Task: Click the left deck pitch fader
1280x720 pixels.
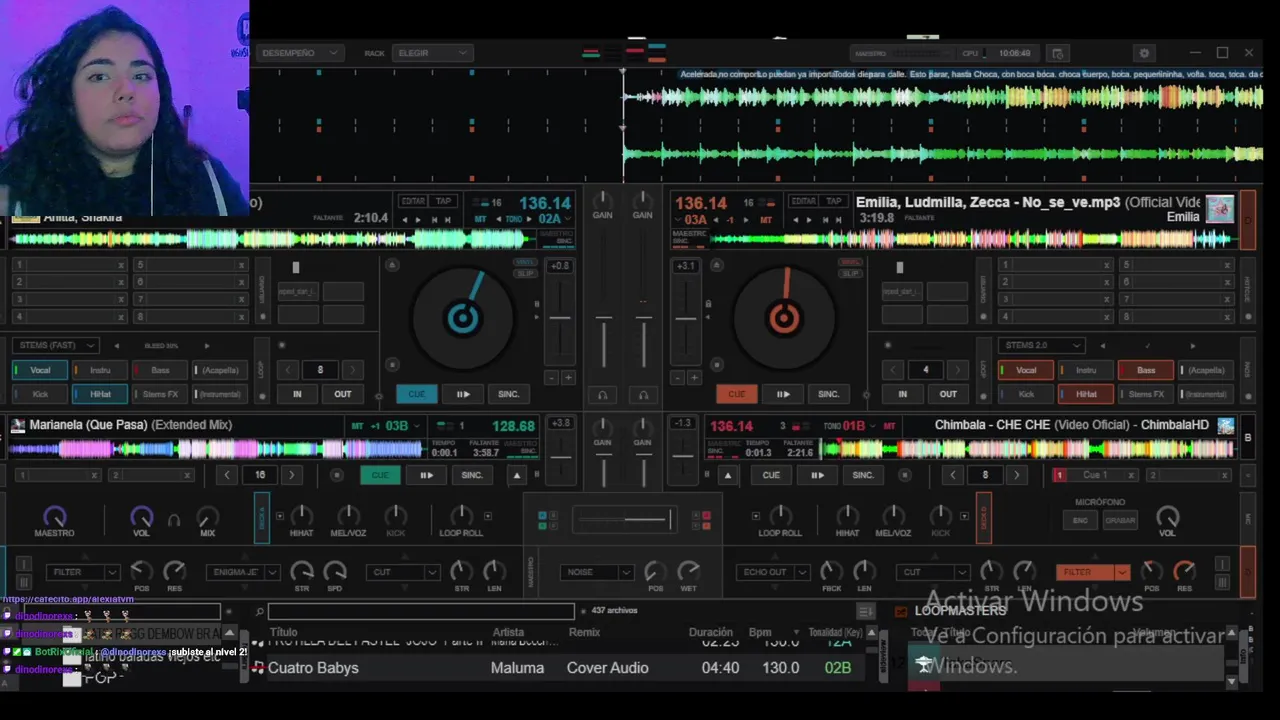Action: (560, 319)
